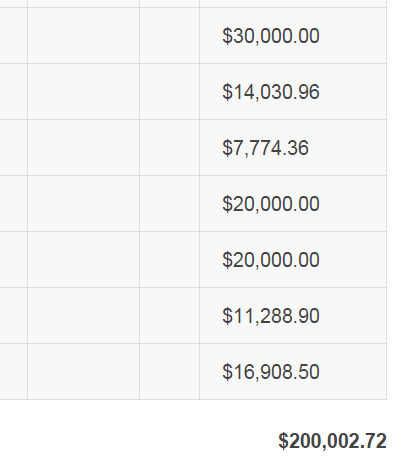Screen dimensions: 399x464
Task: Click wide empty cell in the $30,000.00 row
Action: point(83,36)
